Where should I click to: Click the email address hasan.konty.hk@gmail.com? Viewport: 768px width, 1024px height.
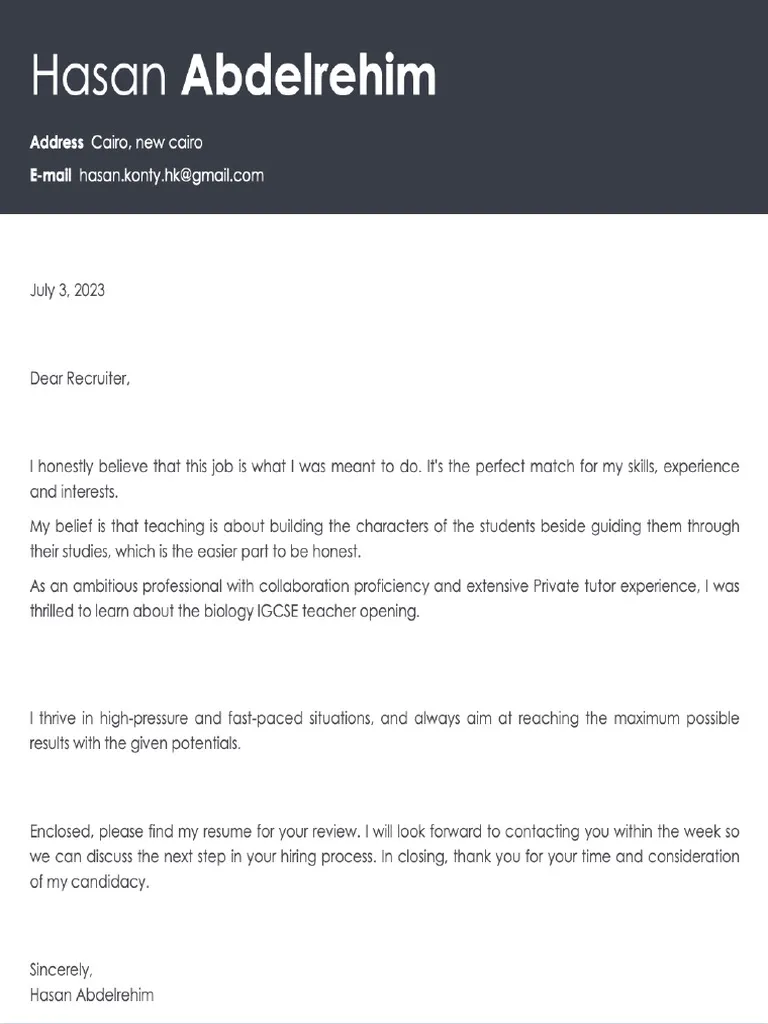[x=171, y=175]
